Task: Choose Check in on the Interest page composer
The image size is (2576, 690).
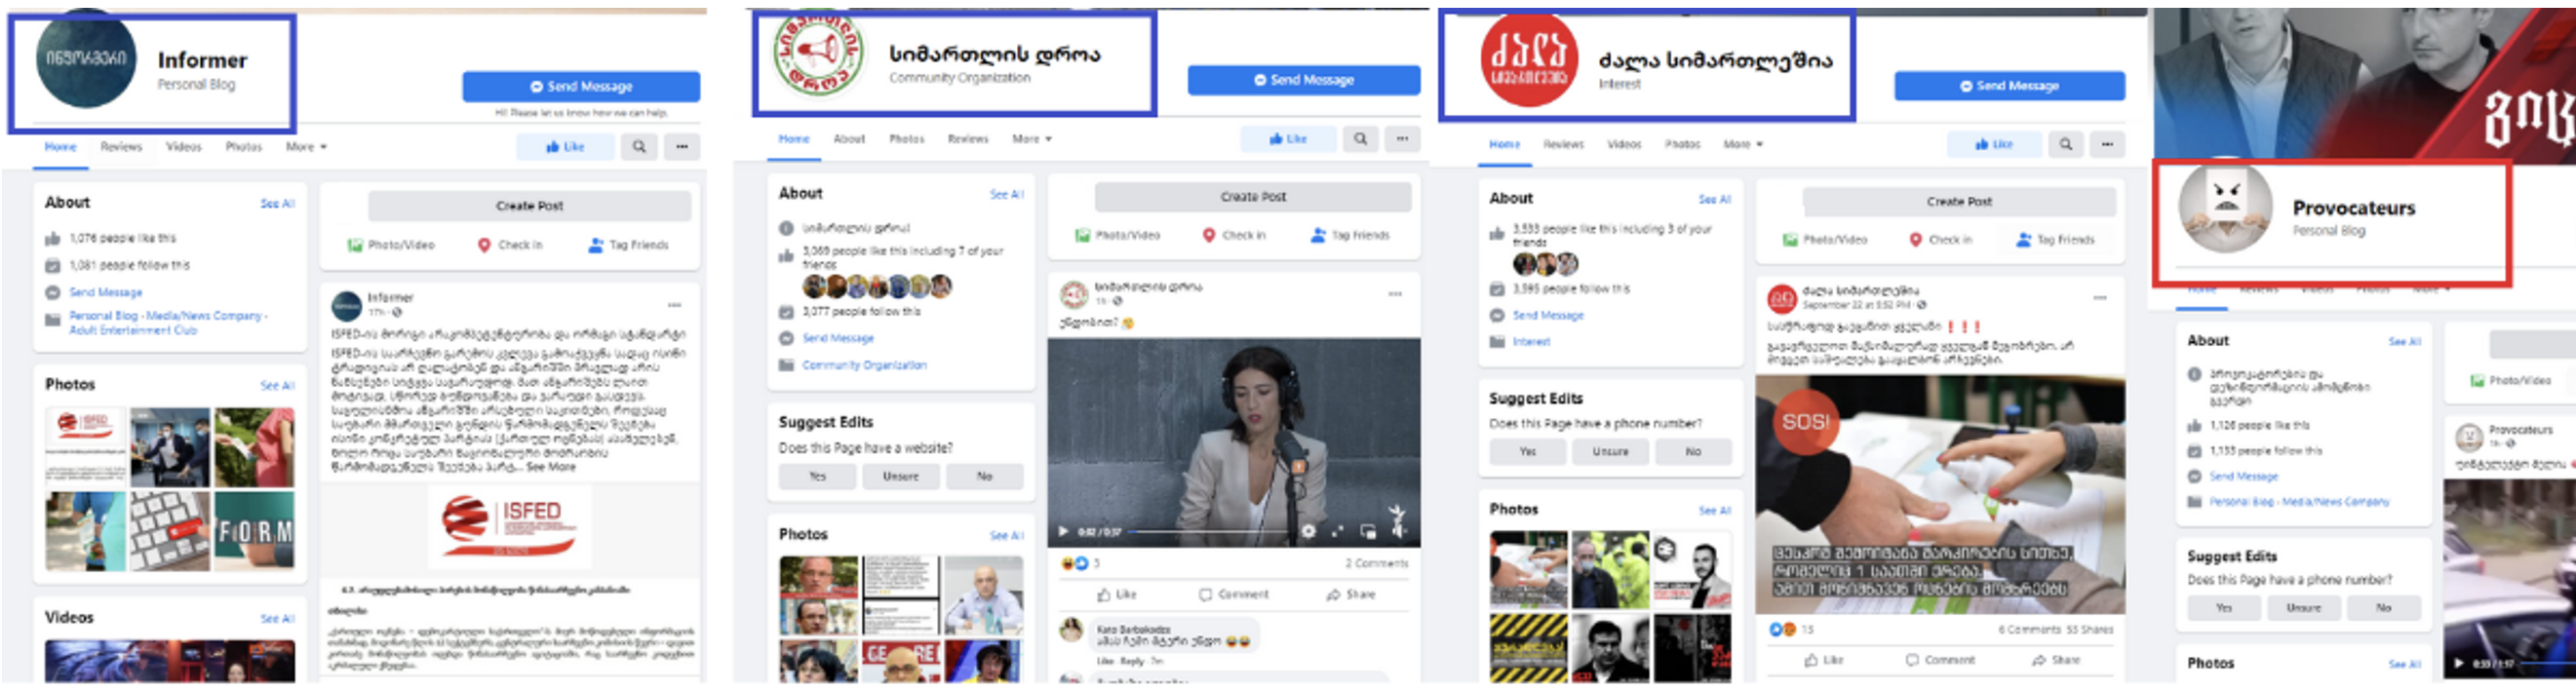Action: [1941, 240]
